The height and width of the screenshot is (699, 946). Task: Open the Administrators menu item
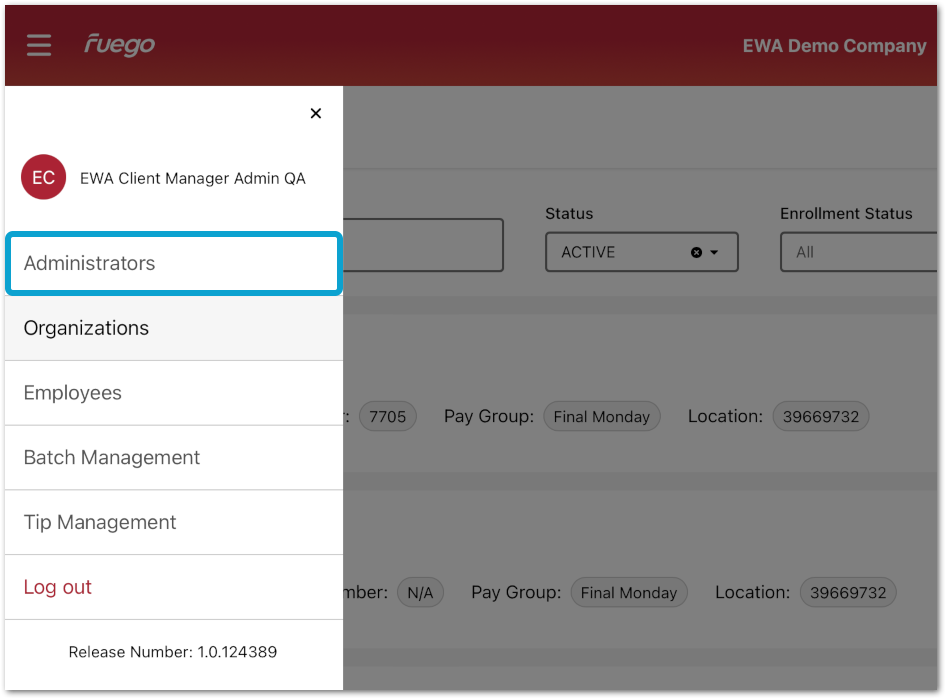pos(174,264)
